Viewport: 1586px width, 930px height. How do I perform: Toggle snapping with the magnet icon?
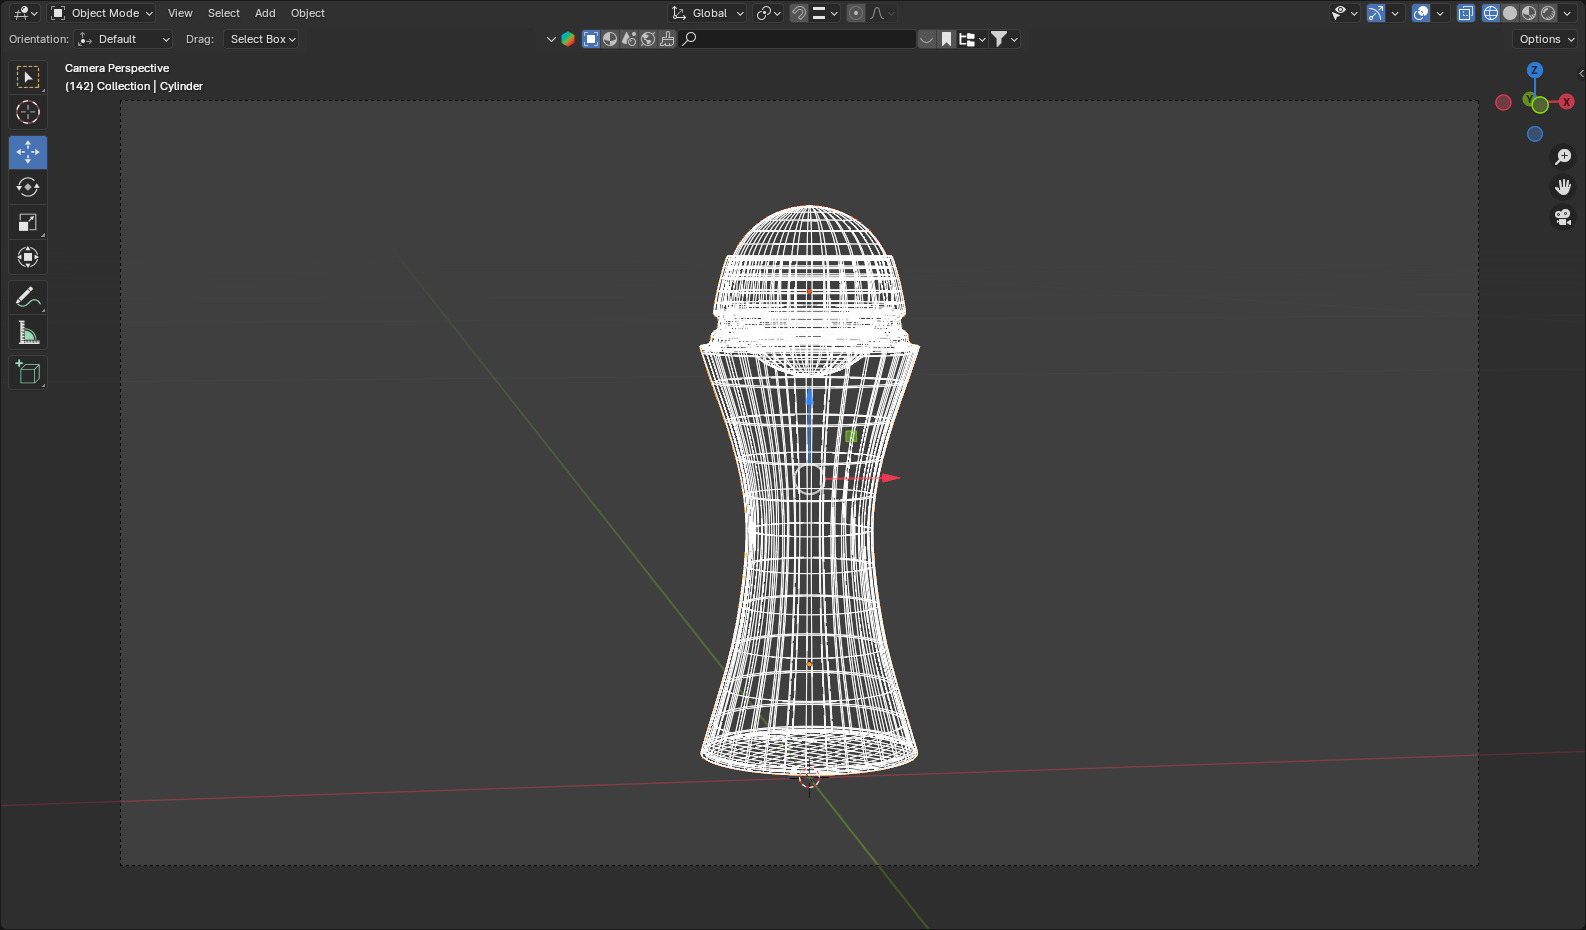click(798, 13)
